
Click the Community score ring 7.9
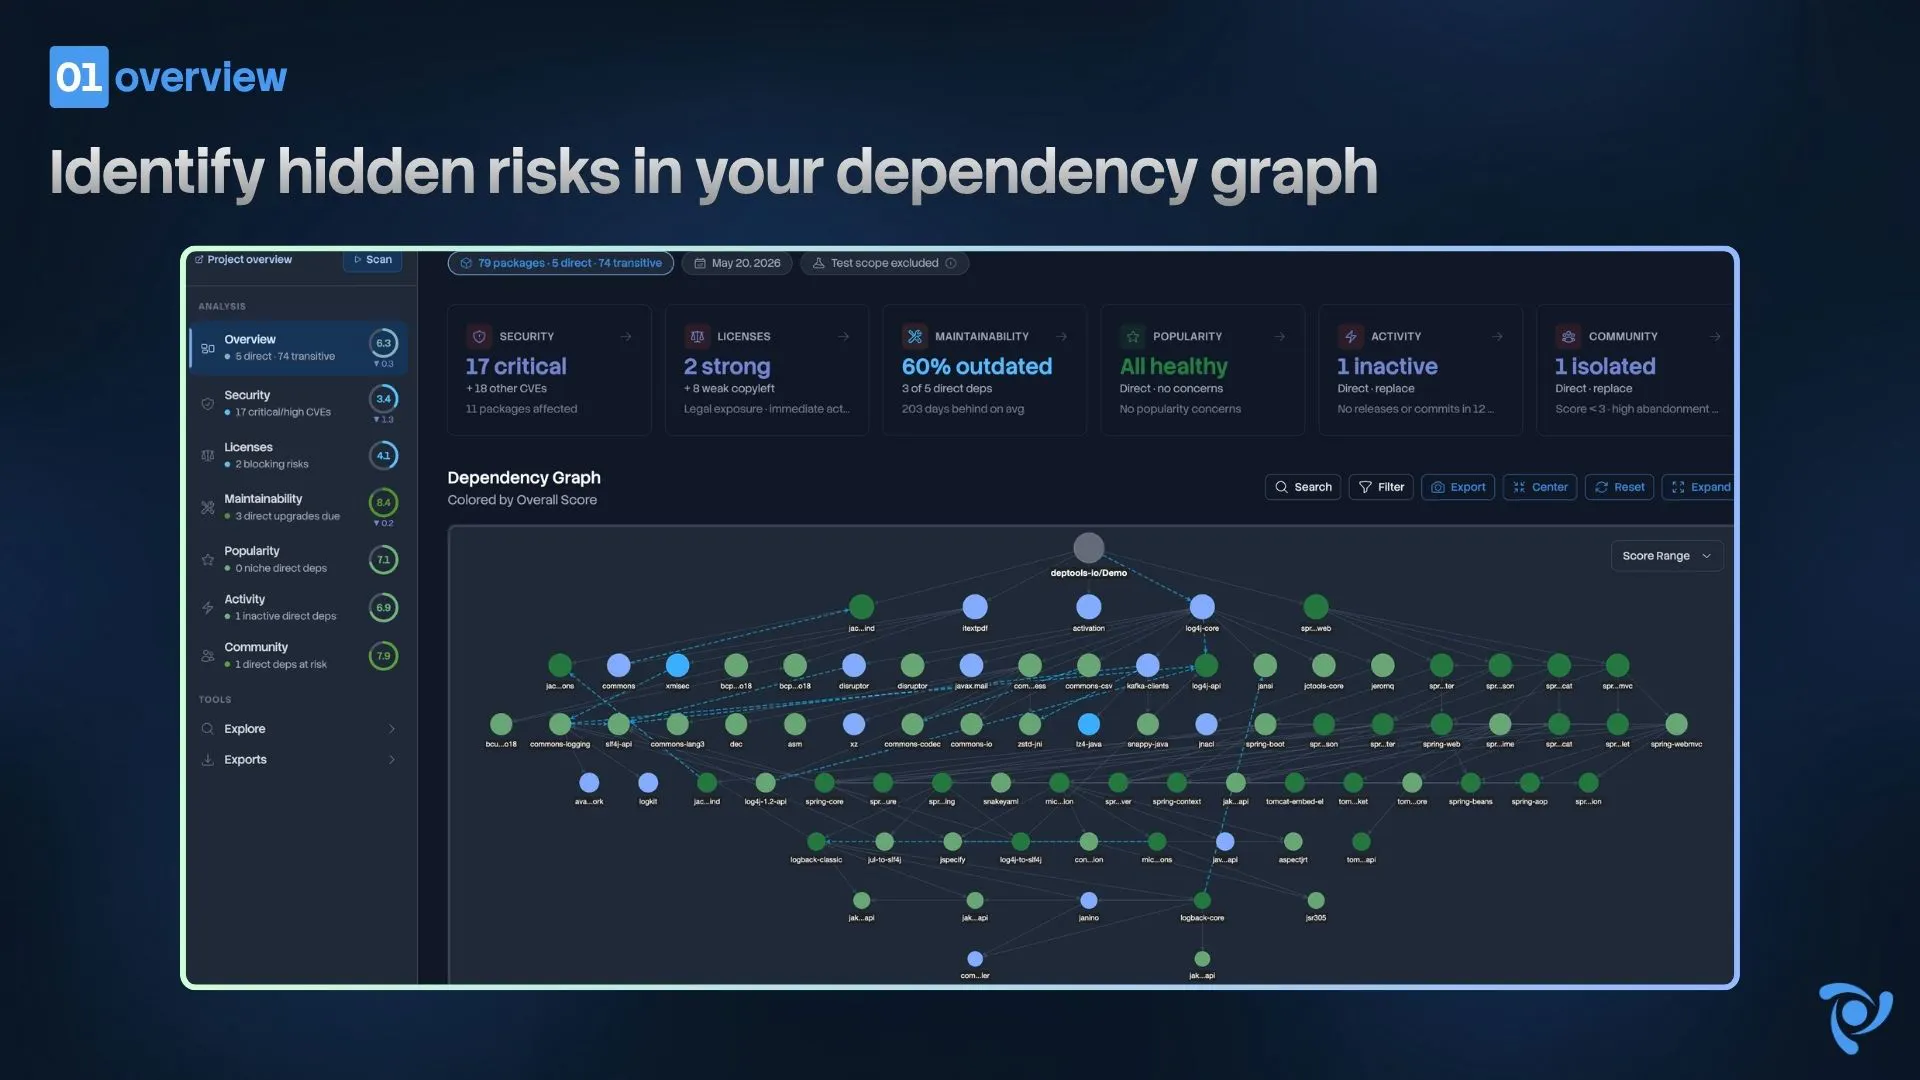pos(384,656)
